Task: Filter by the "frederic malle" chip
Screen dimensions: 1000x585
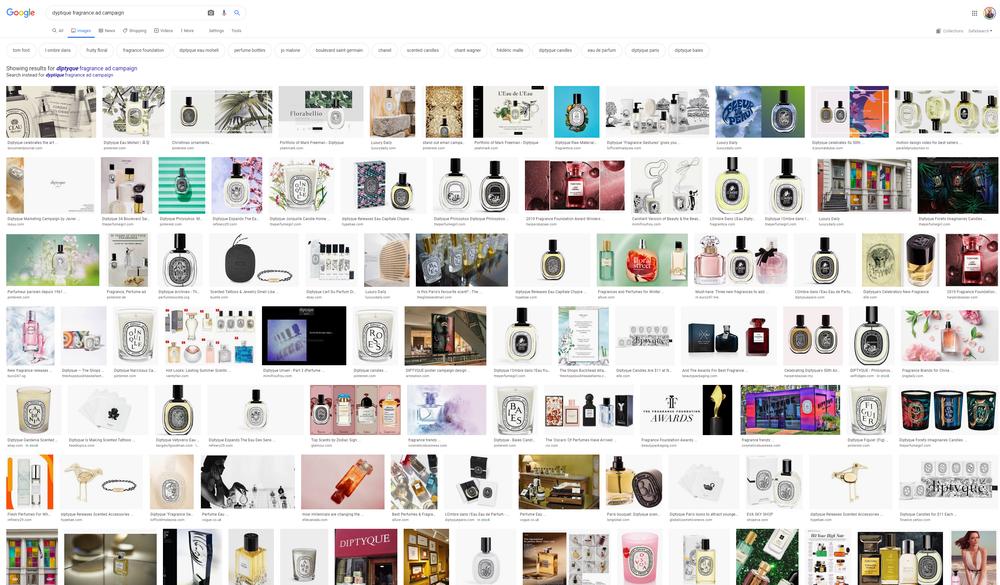Action: tap(510, 50)
